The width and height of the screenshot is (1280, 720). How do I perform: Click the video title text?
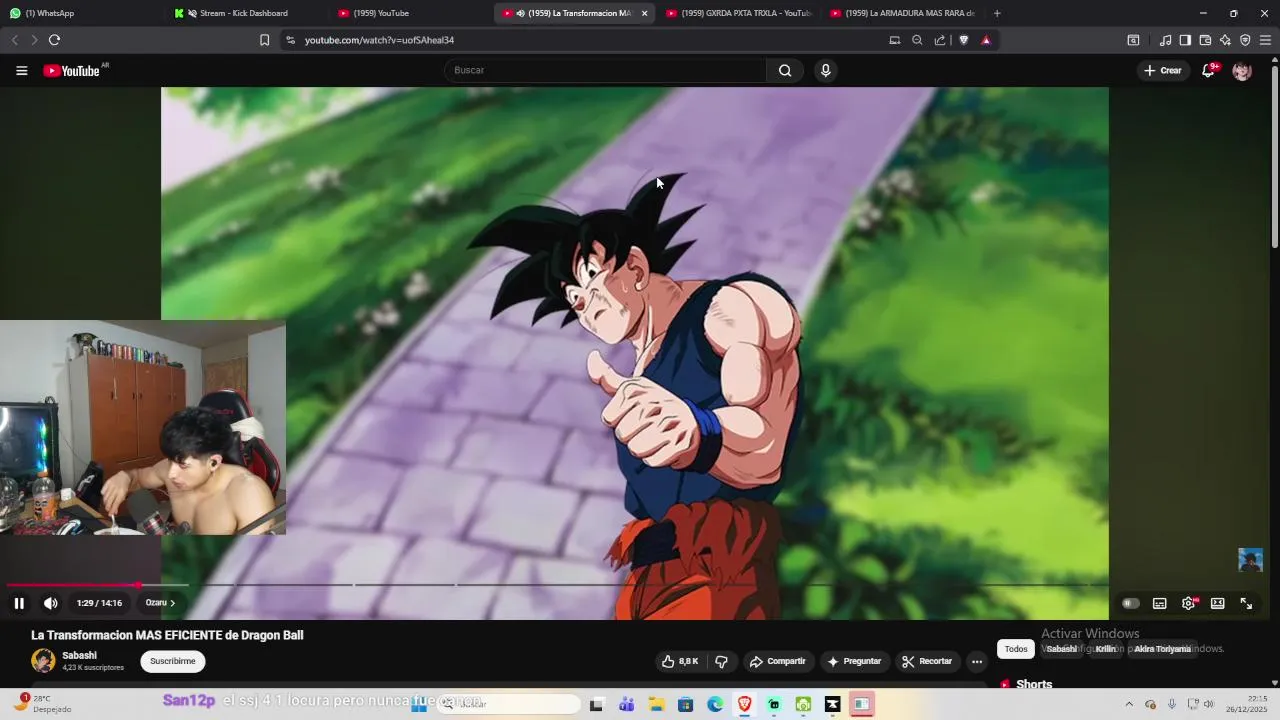tap(167, 635)
